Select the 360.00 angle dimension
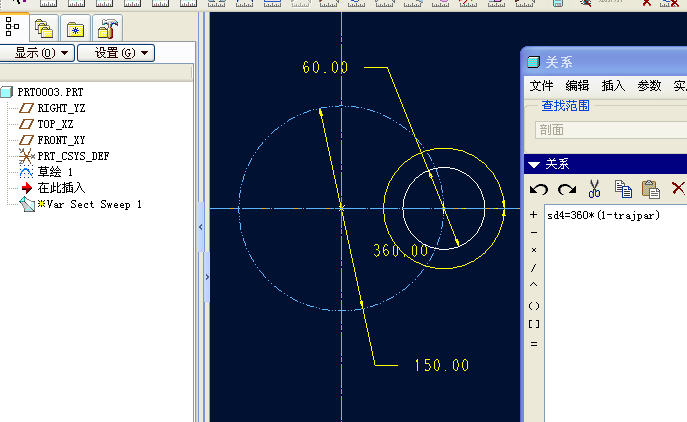 coord(400,250)
